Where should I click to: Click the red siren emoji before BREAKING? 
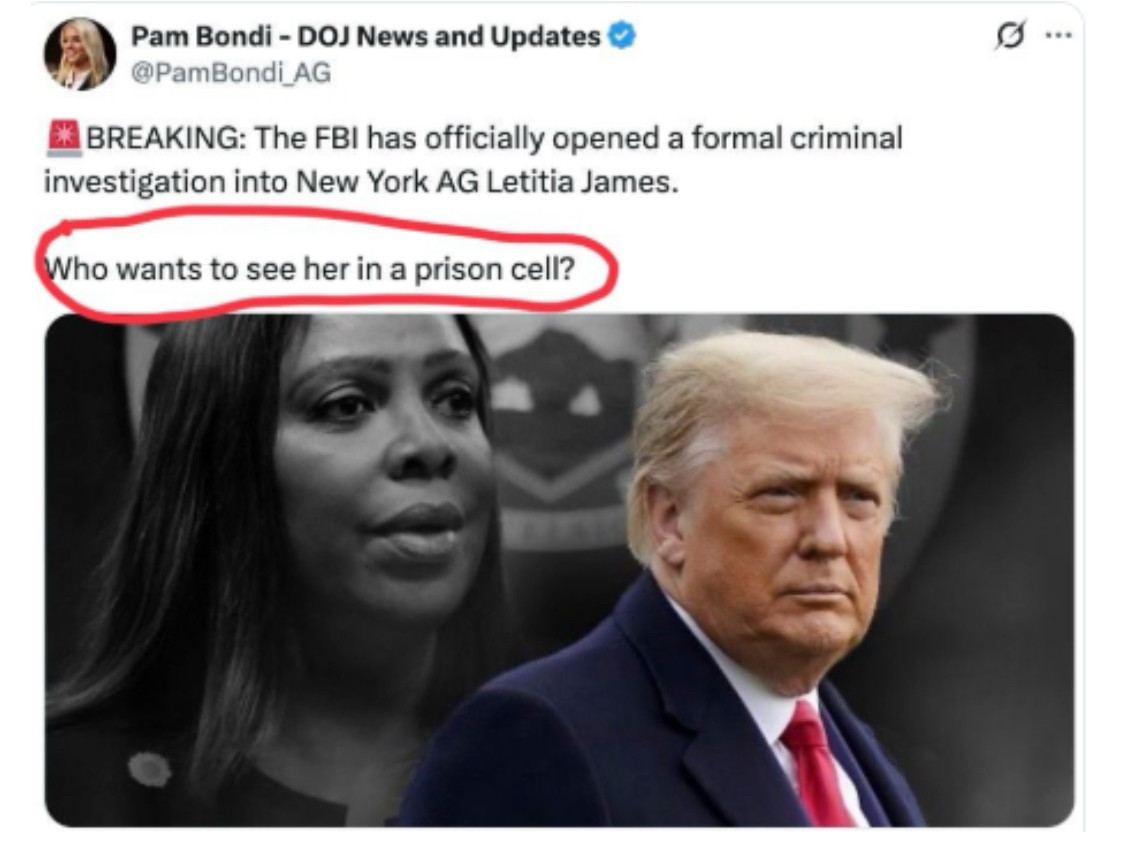pyautogui.click(x=64, y=138)
